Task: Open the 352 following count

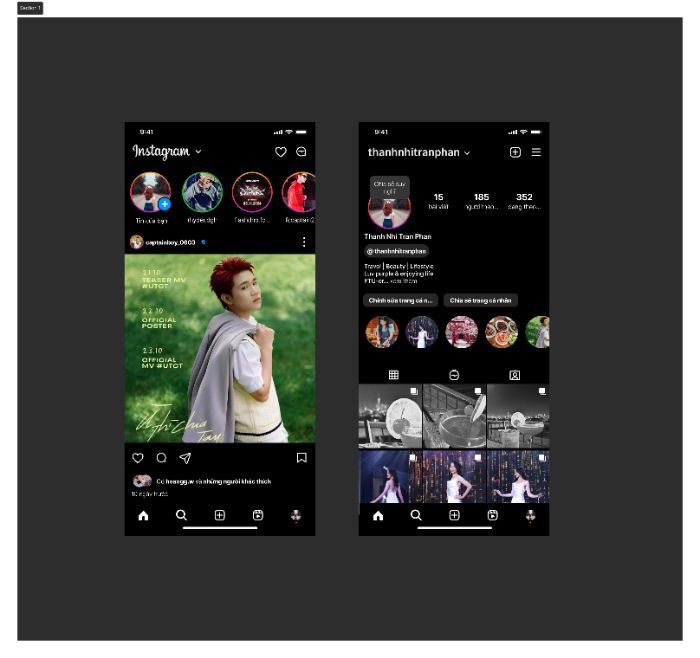Action: tap(524, 201)
